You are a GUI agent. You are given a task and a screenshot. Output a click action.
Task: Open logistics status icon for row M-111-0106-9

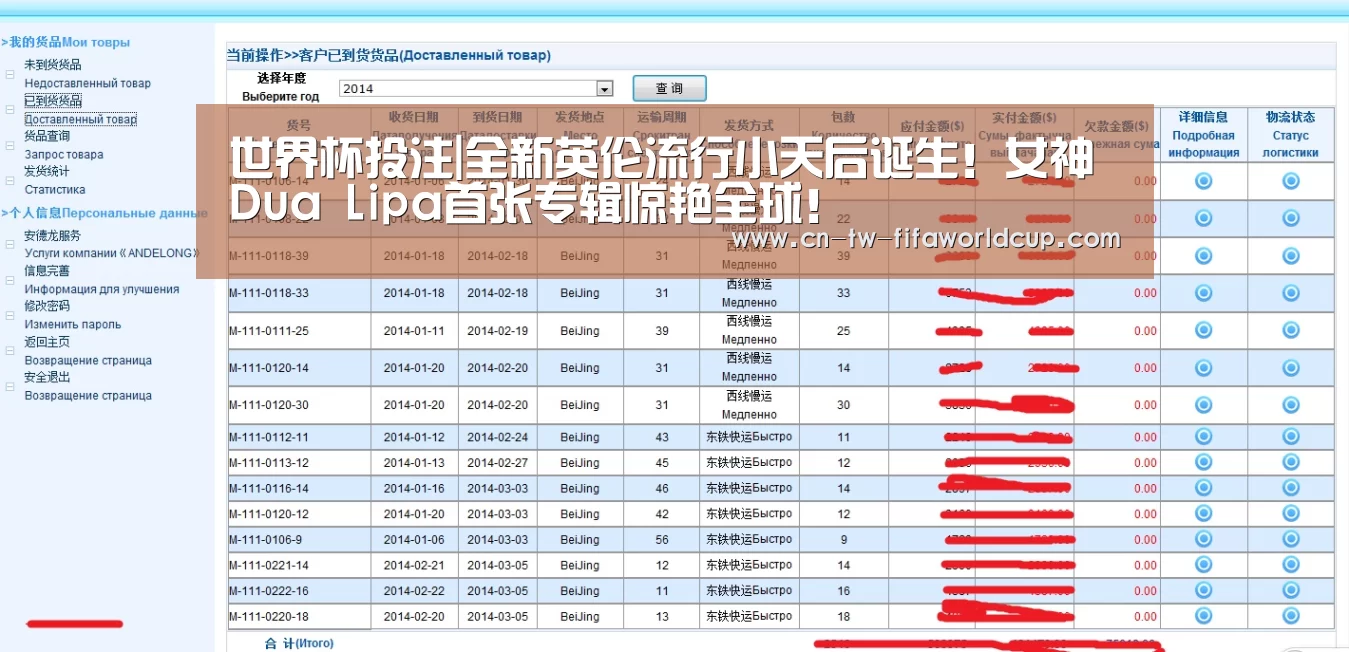pos(1291,539)
